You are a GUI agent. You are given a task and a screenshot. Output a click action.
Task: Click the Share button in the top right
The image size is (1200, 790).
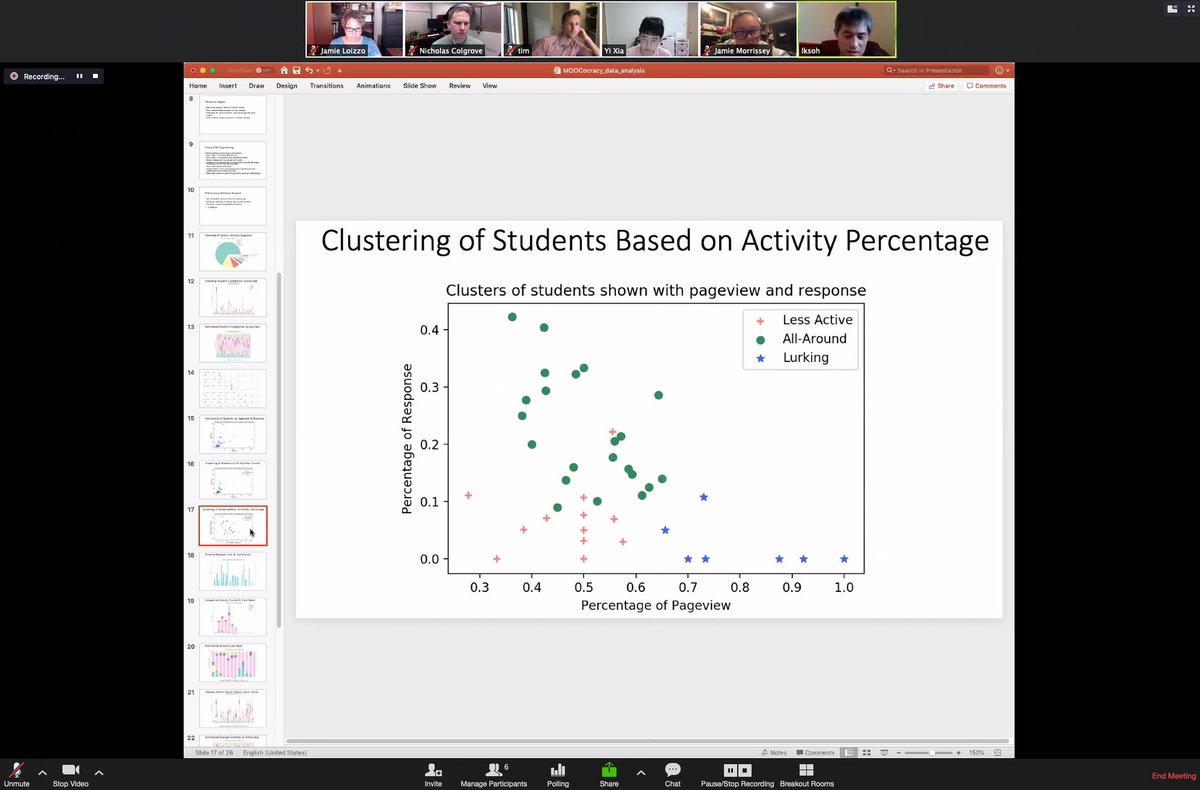coord(939,86)
